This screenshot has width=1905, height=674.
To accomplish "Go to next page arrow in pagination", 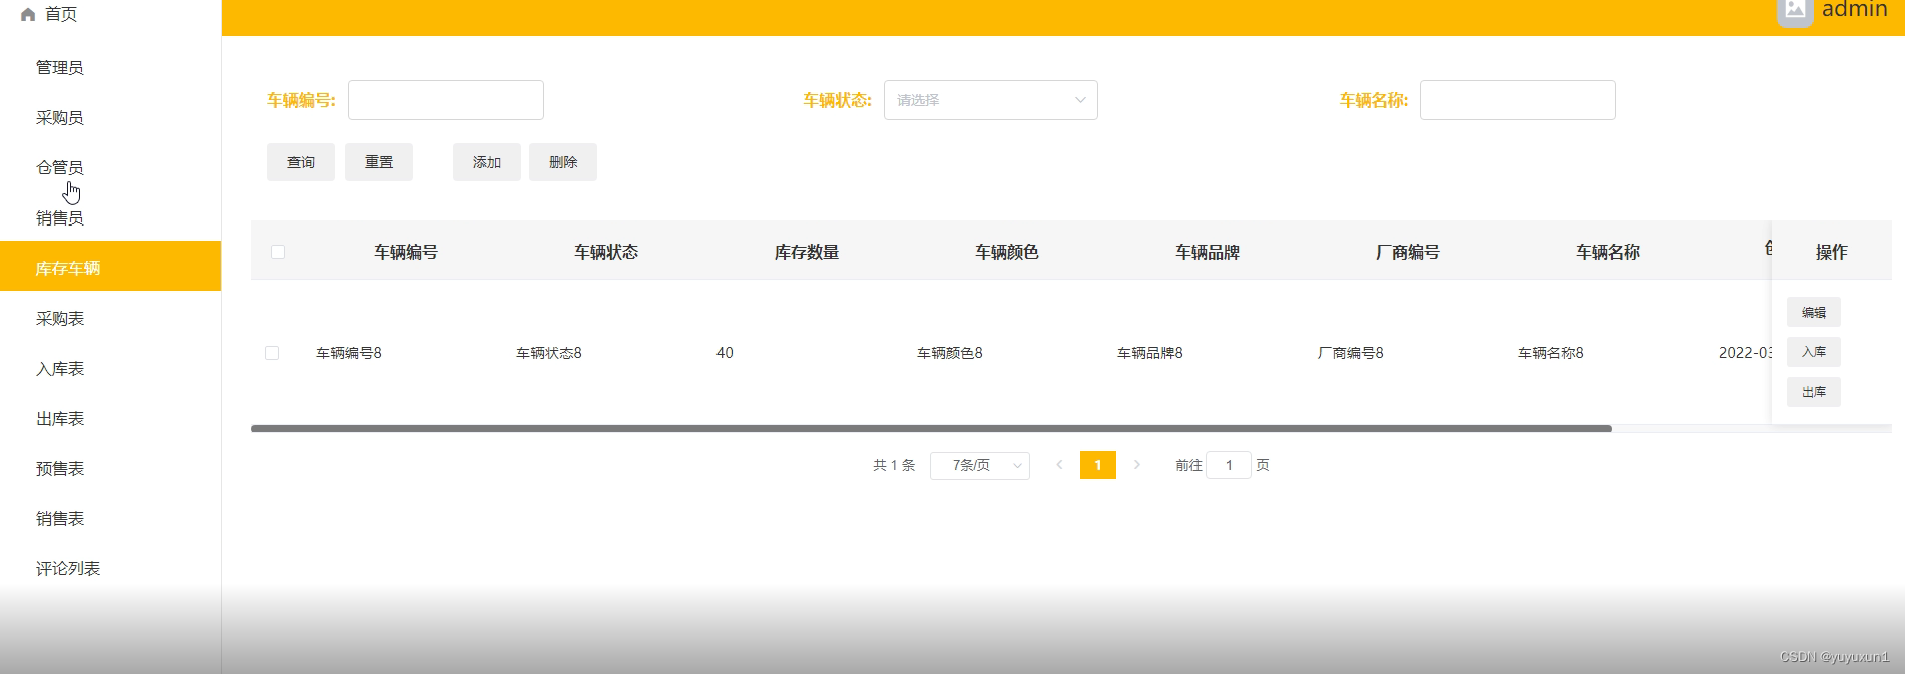I will (1136, 465).
